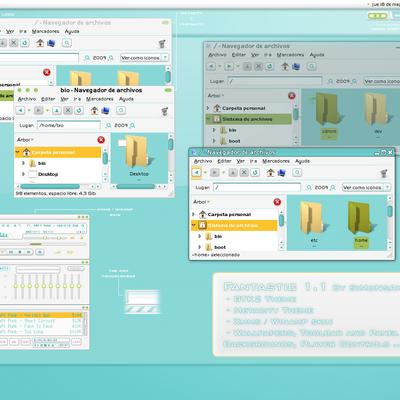Image resolution: width=400 pixels, height=400 pixels.
Task: Click Home icon in the partly hidden top-left window
Action: (x=40, y=43)
